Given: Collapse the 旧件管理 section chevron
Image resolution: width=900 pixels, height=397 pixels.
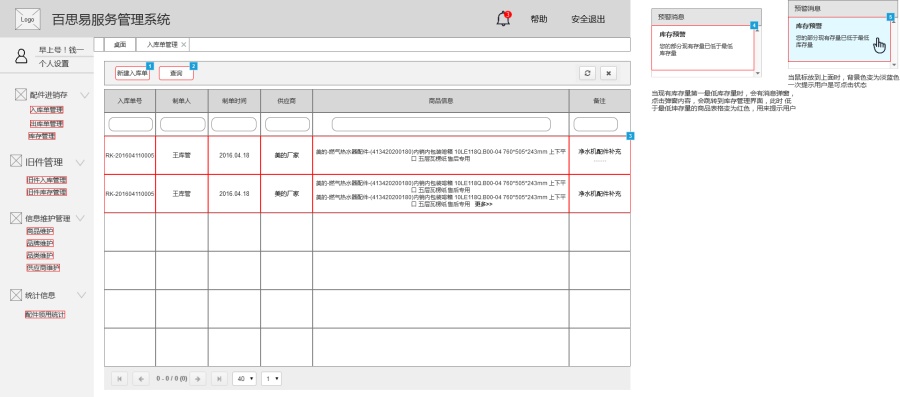Looking at the screenshot, I should point(80,162).
